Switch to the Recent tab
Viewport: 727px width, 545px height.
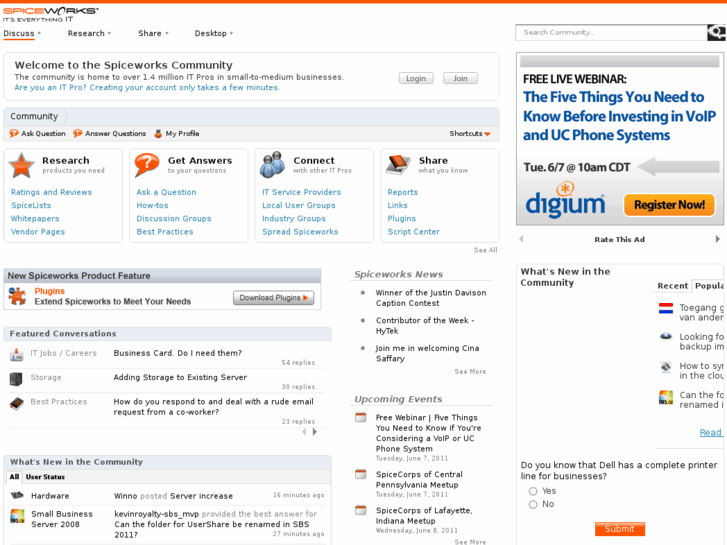click(672, 286)
